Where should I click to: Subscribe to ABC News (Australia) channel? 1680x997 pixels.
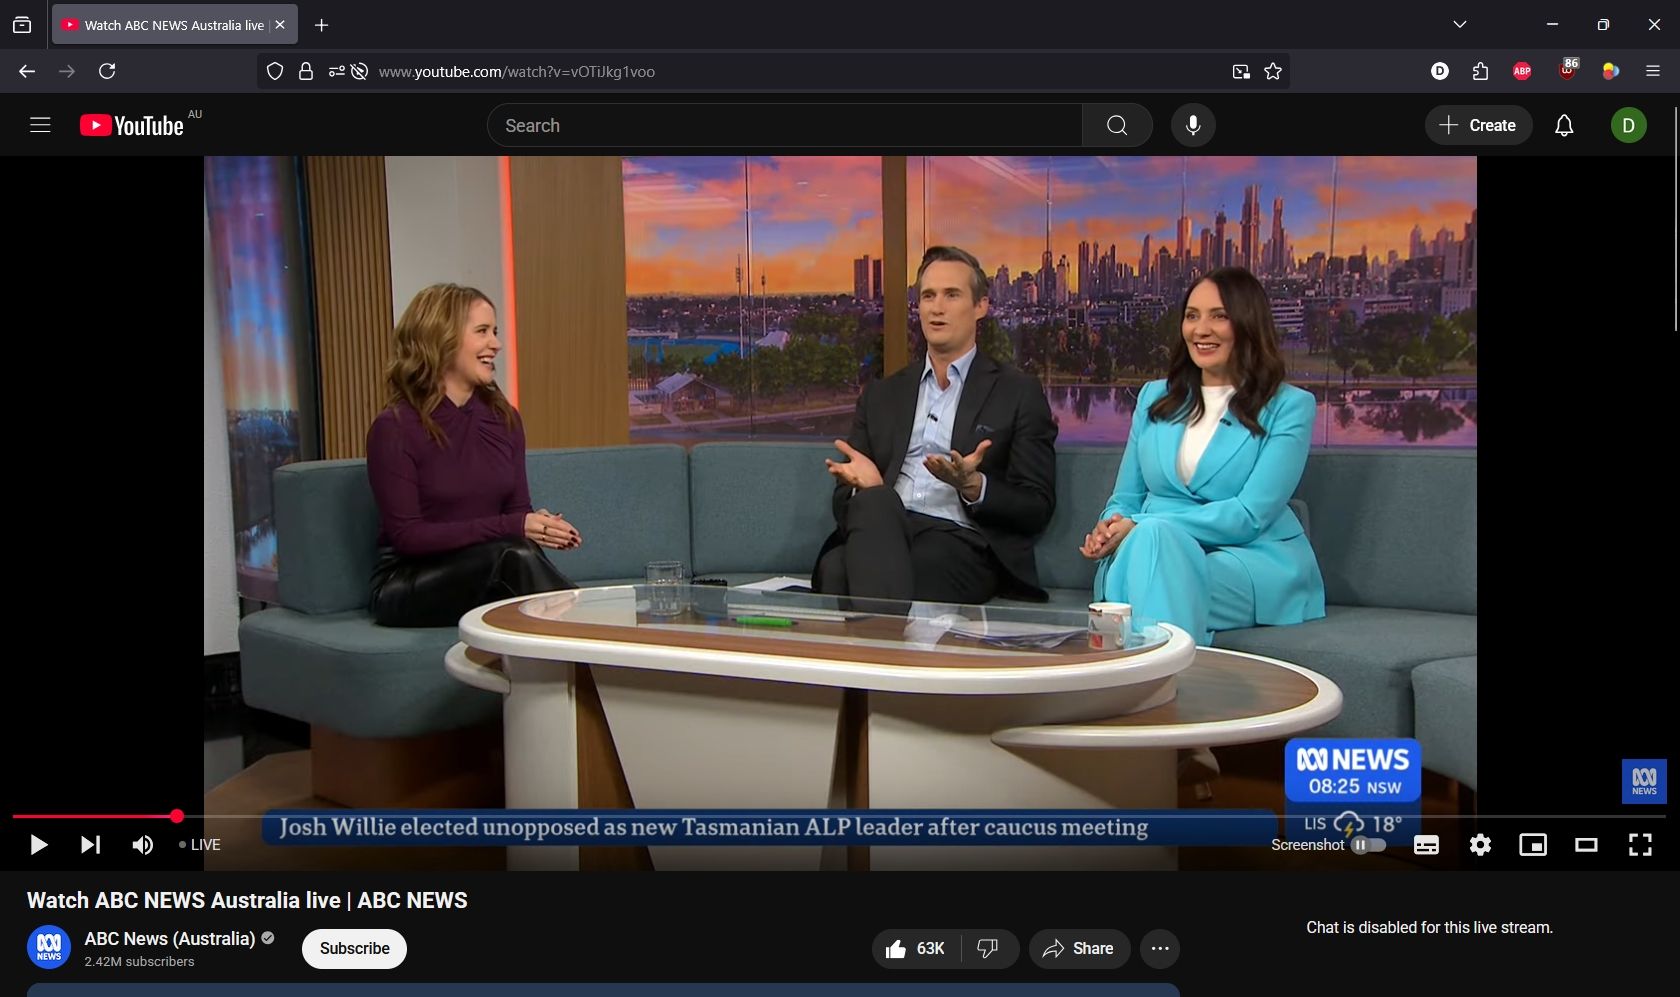point(354,948)
